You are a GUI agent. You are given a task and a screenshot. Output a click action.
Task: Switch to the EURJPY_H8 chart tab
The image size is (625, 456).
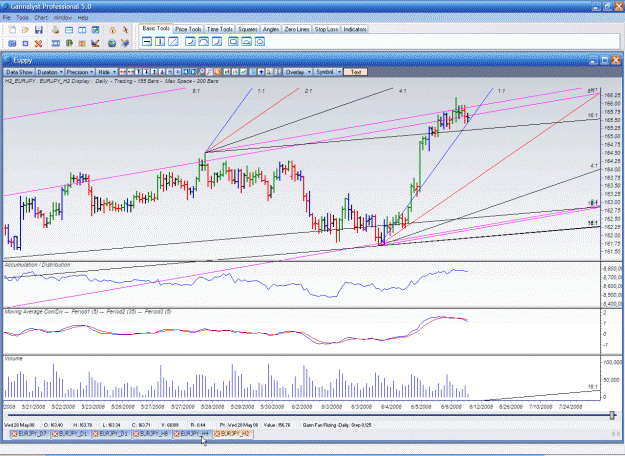coord(151,434)
